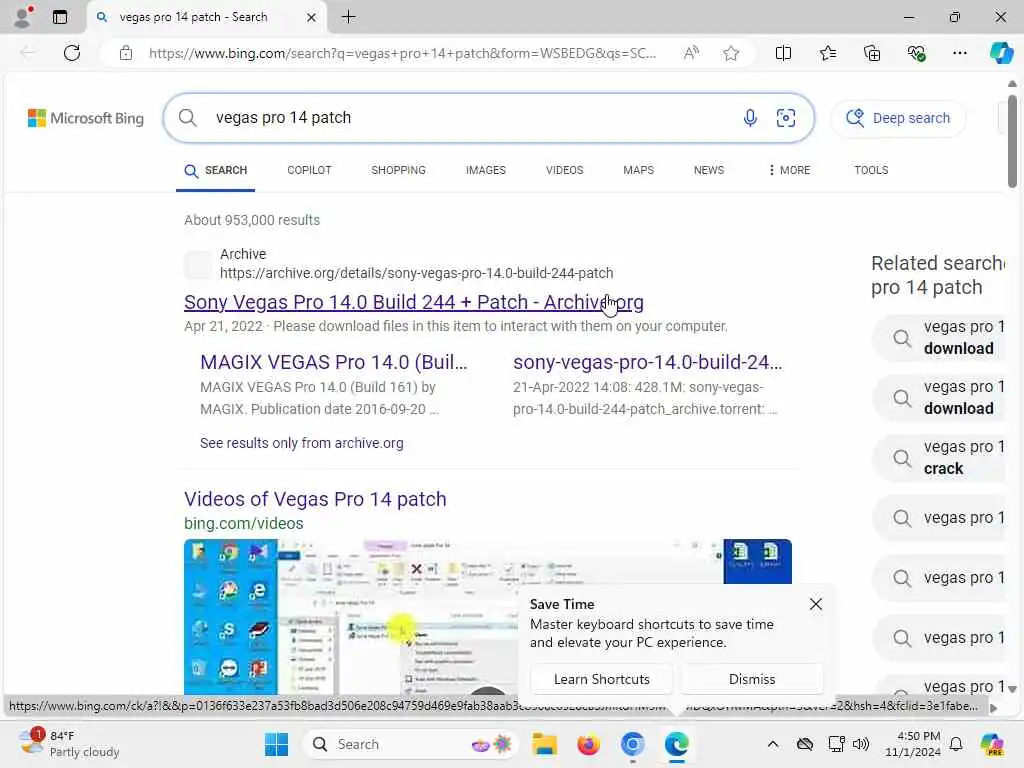Image resolution: width=1024 pixels, height=768 pixels.
Task: Switch to the COPILOT tab
Action: pyautogui.click(x=310, y=170)
